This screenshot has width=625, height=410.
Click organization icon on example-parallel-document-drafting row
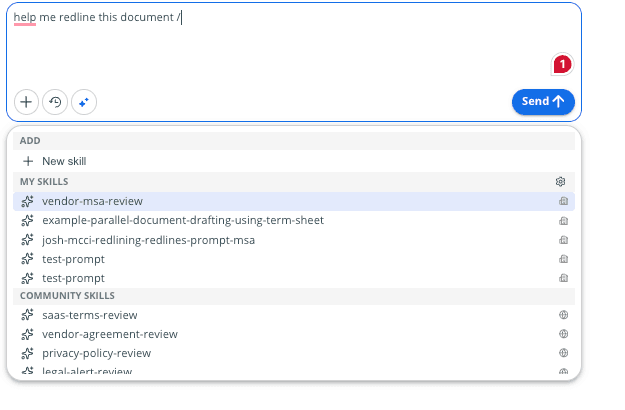[x=563, y=220]
